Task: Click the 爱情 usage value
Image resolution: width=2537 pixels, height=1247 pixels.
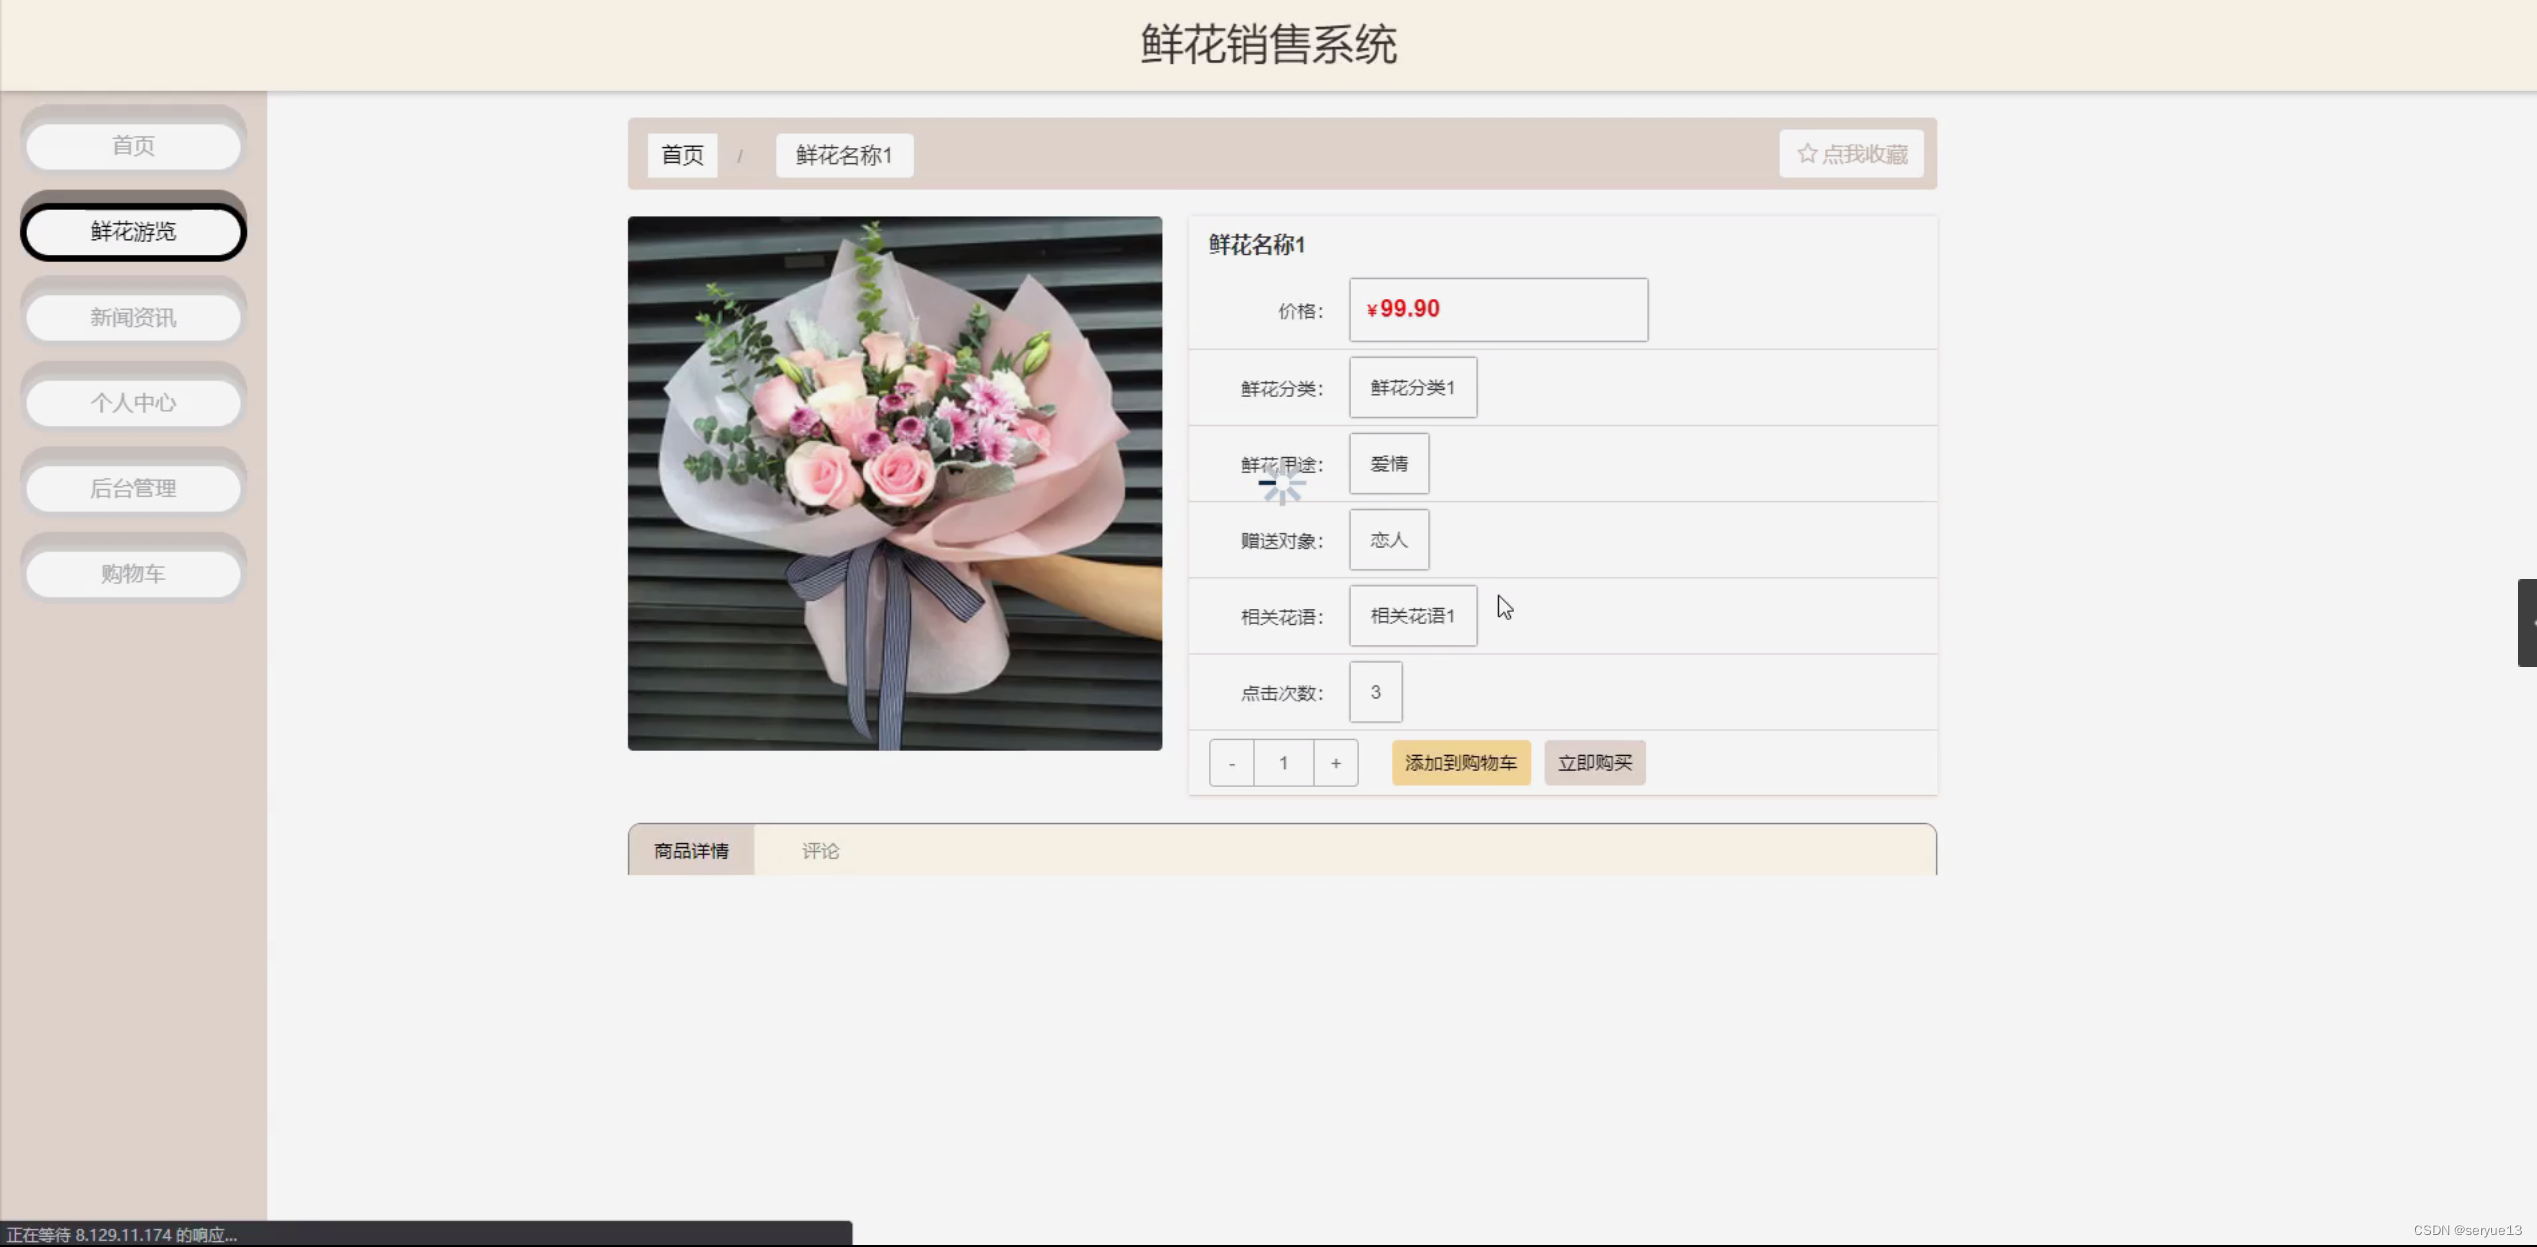Action: 1388,464
